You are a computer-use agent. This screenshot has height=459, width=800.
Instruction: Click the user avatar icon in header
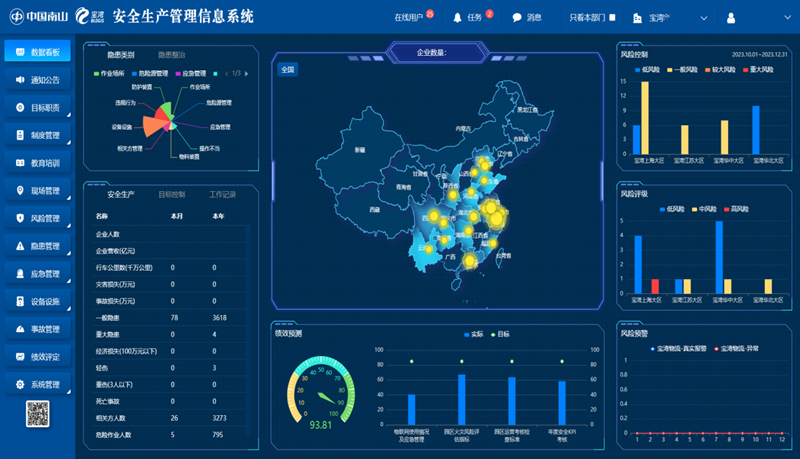731,18
